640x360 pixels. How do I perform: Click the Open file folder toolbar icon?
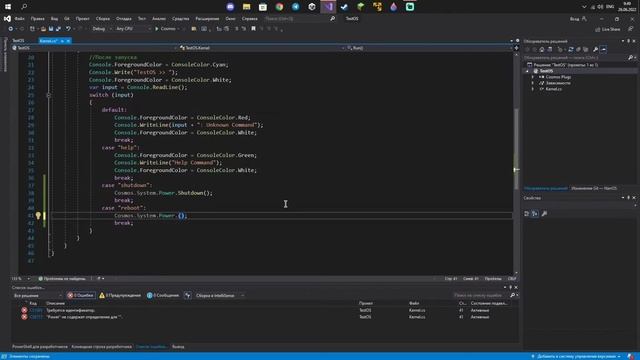pyautogui.click(x=43, y=29)
